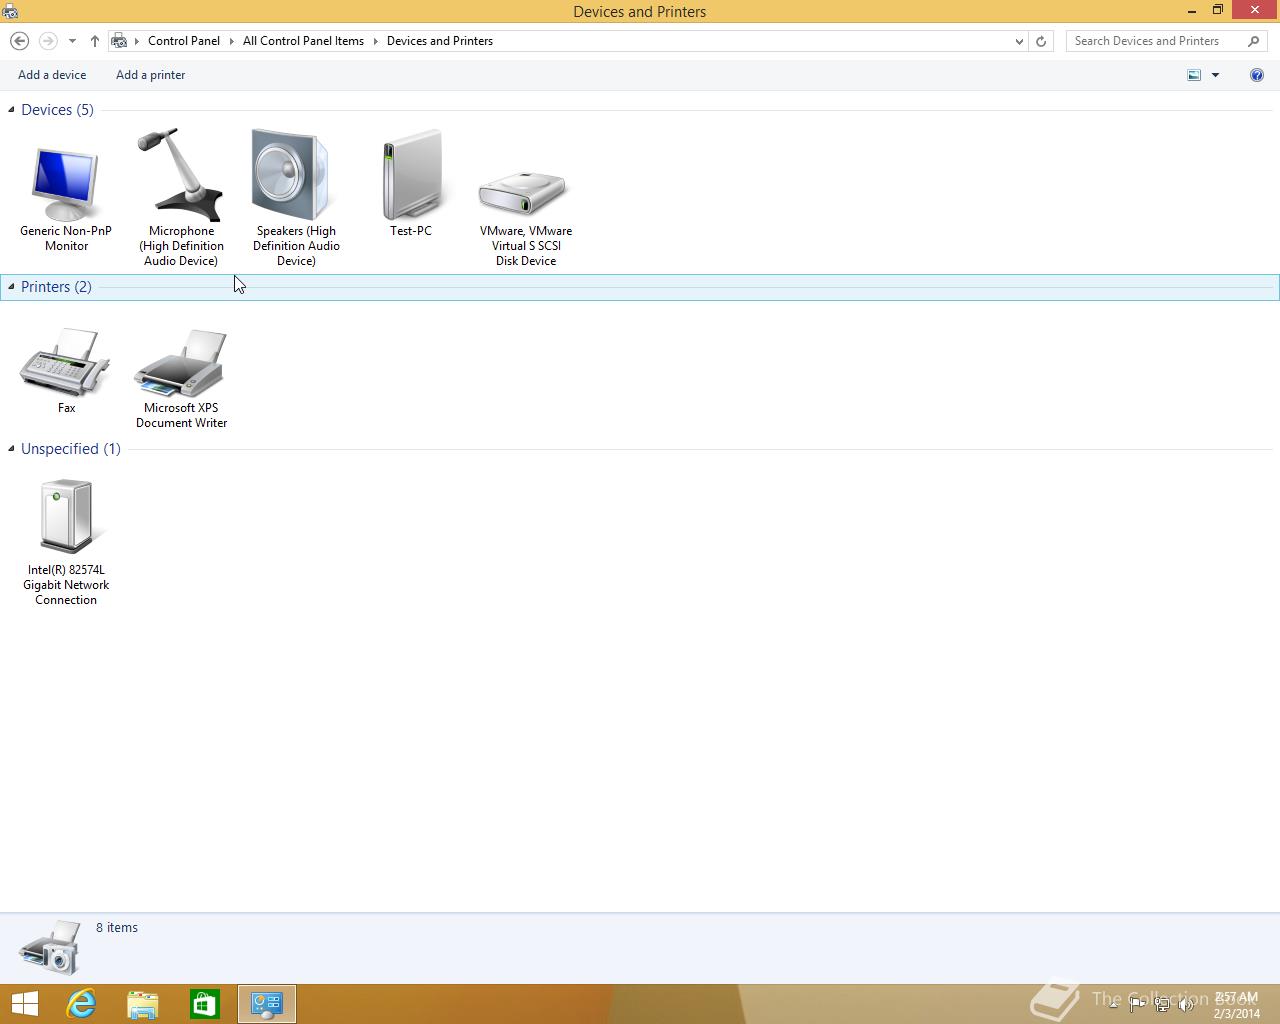Click the Devices and Printers breadcrumb

pyautogui.click(x=440, y=41)
